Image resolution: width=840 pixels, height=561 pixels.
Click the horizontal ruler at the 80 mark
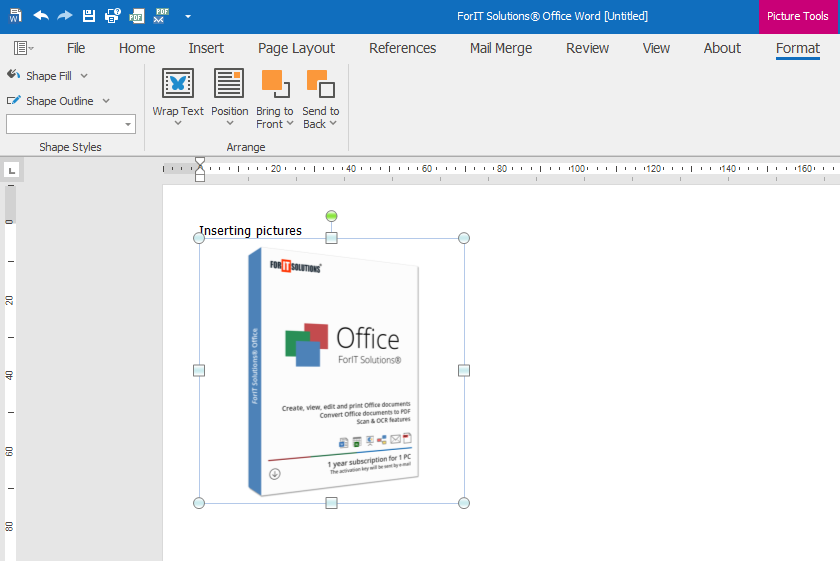501,168
